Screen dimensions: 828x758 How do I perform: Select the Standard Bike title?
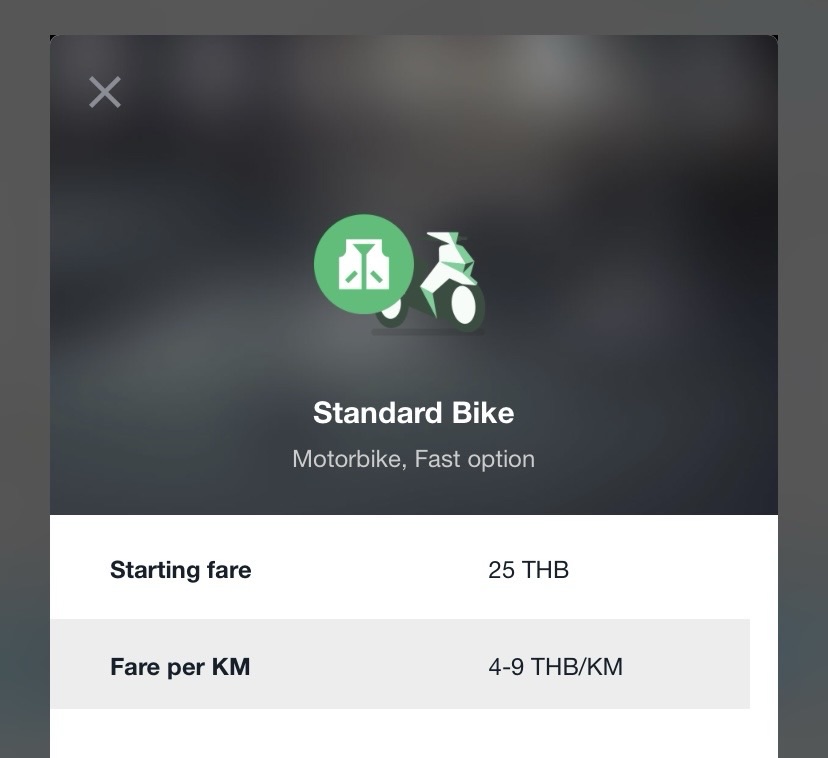tap(413, 413)
